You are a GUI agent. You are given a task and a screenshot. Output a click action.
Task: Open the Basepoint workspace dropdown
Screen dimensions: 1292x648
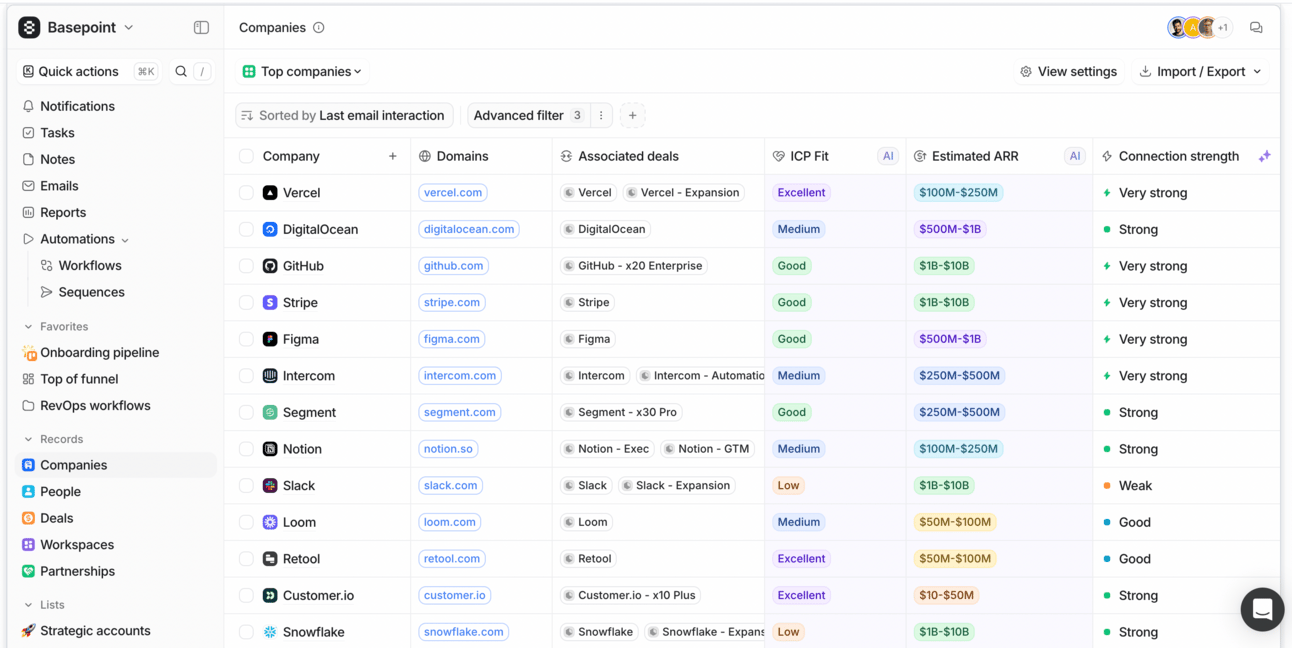(x=77, y=28)
